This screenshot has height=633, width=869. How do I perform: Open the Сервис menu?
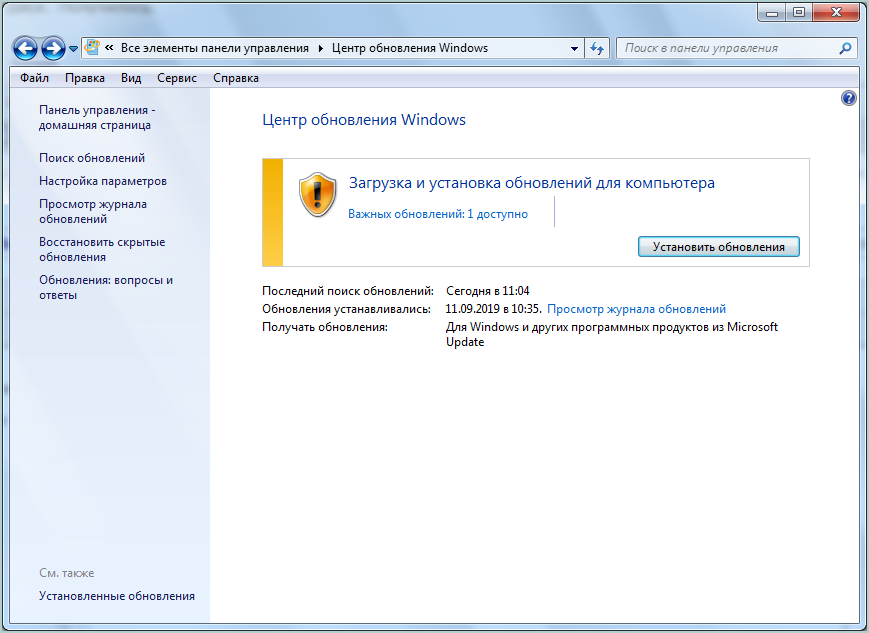click(177, 78)
